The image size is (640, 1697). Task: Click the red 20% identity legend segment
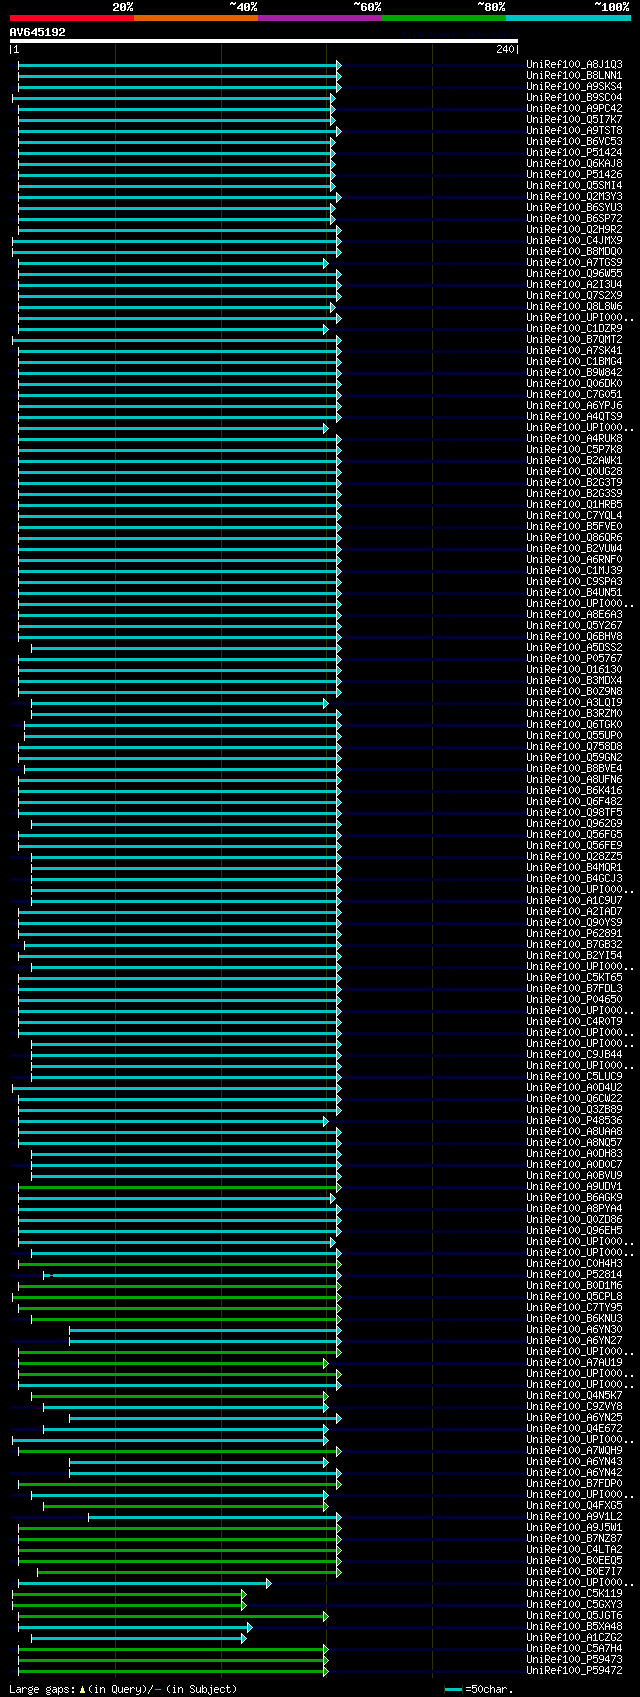pos(71,18)
